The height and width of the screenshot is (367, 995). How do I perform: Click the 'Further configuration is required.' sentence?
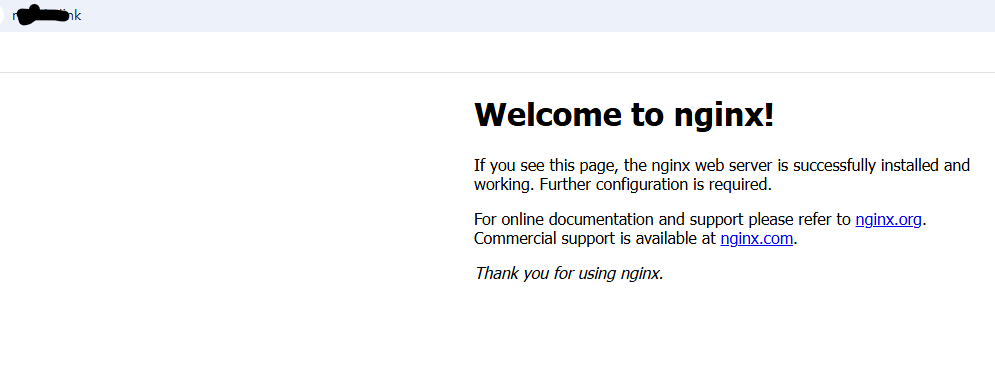coord(656,185)
